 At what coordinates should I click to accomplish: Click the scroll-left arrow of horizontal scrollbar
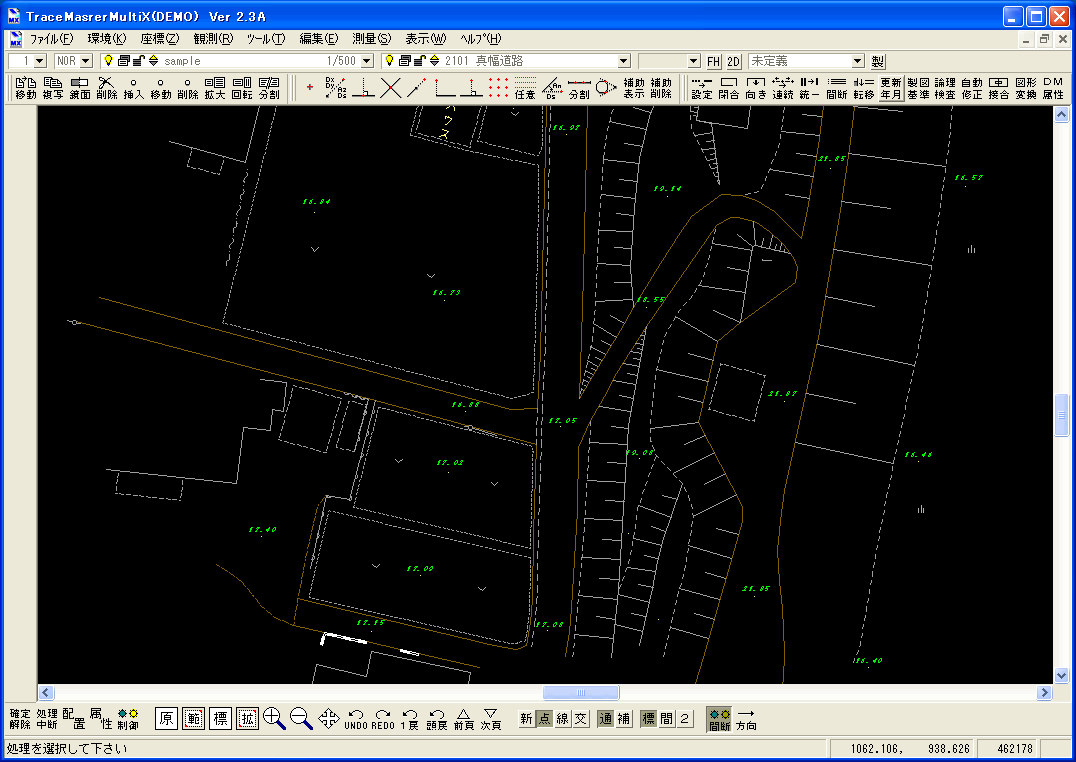(x=46, y=692)
